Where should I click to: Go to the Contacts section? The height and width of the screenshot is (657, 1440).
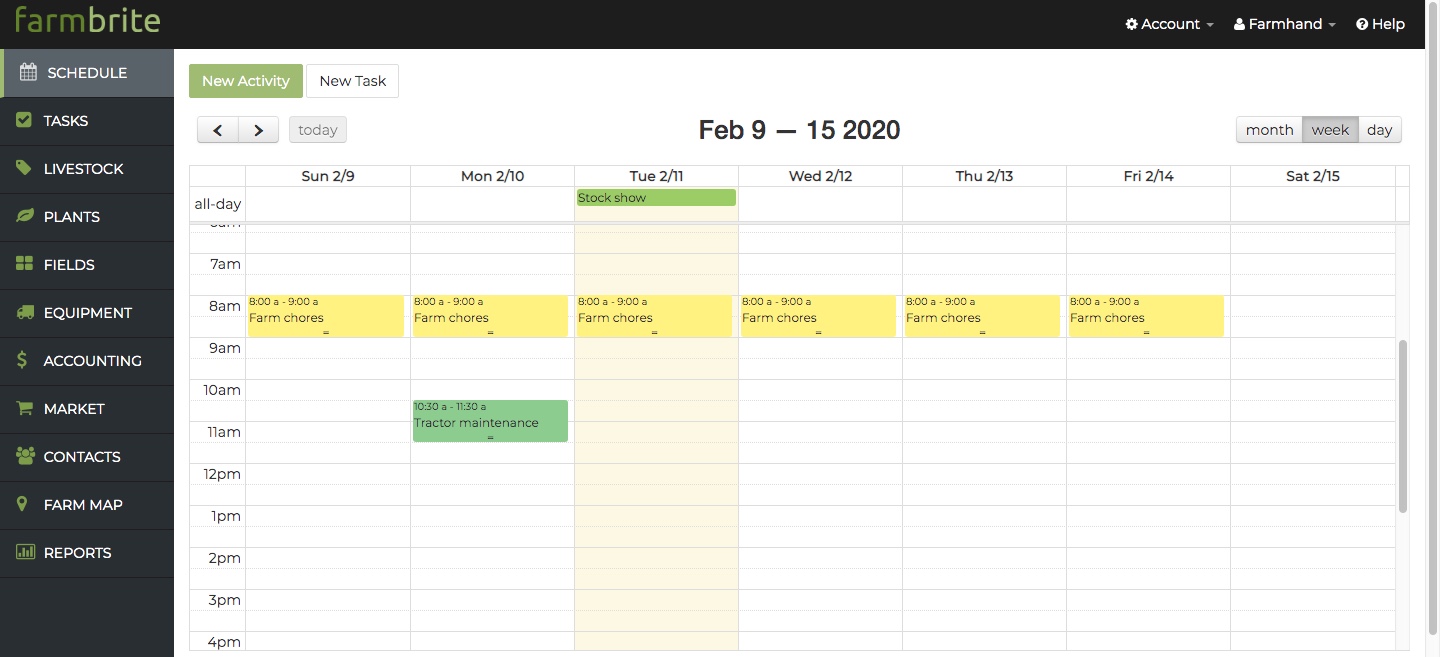(x=81, y=457)
